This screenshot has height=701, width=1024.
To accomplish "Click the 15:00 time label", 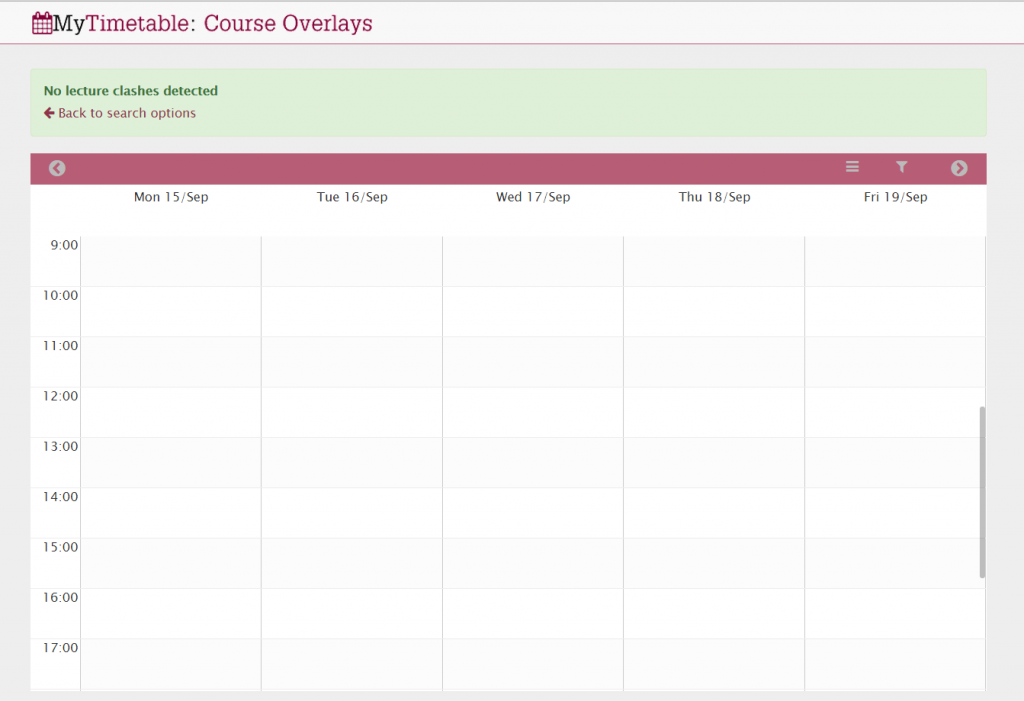I will (60, 547).
